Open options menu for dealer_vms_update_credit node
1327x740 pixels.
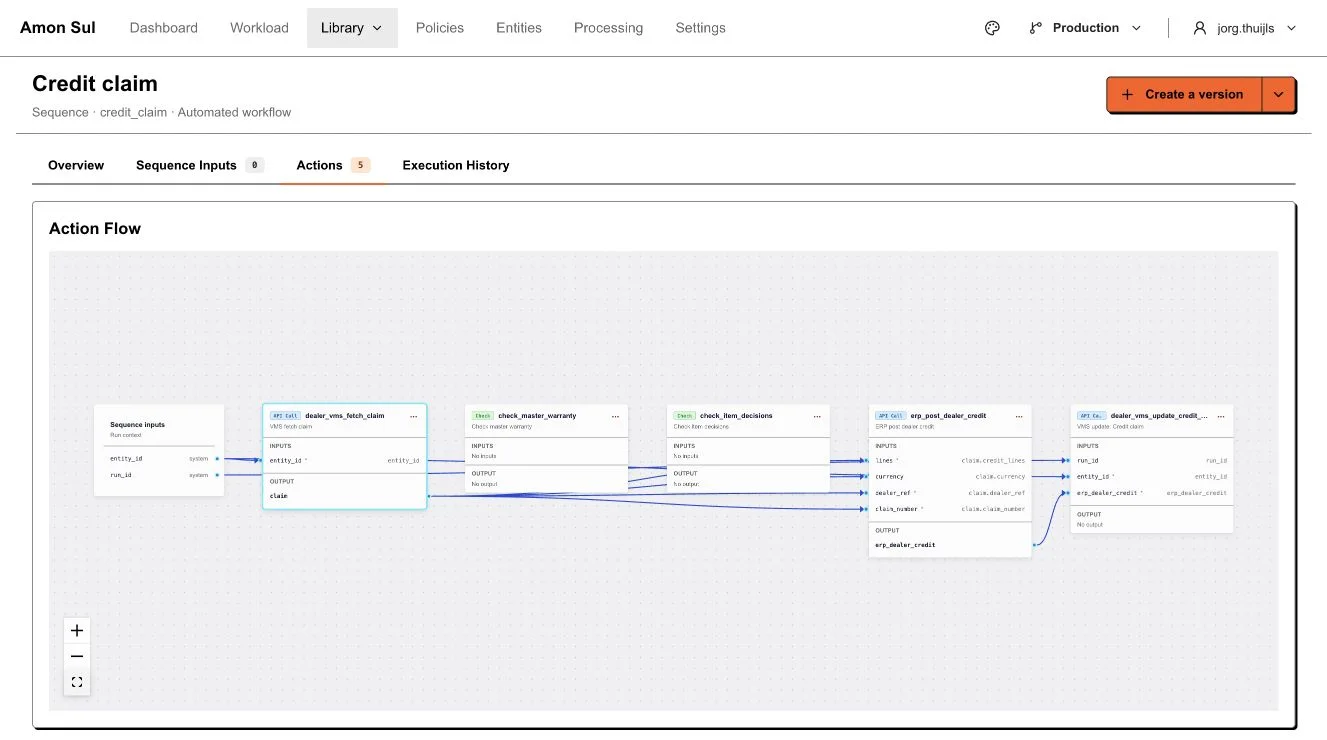pos(1221,416)
